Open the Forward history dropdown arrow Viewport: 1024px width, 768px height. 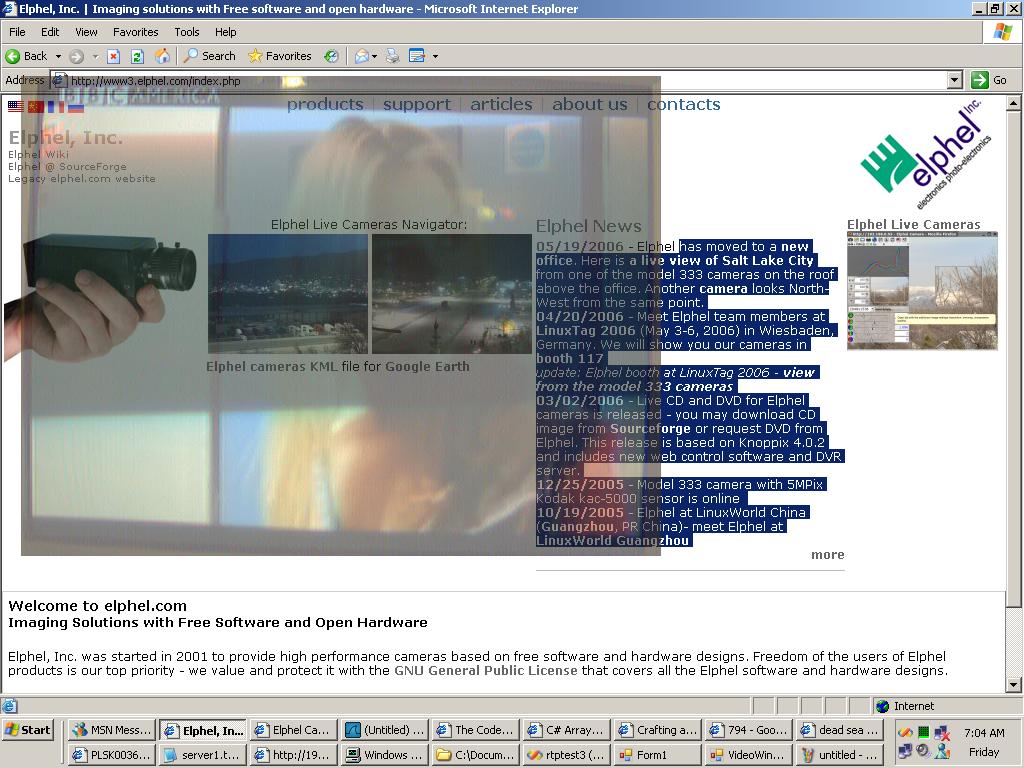point(95,56)
